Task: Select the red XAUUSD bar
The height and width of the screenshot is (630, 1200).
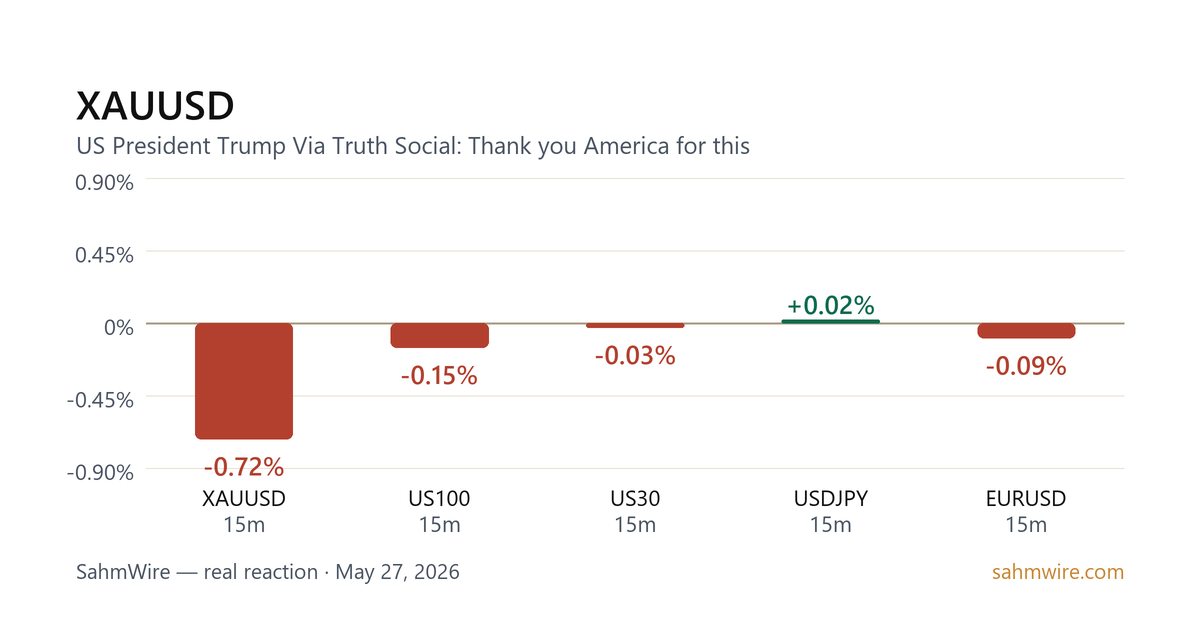Action: point(244,381)
